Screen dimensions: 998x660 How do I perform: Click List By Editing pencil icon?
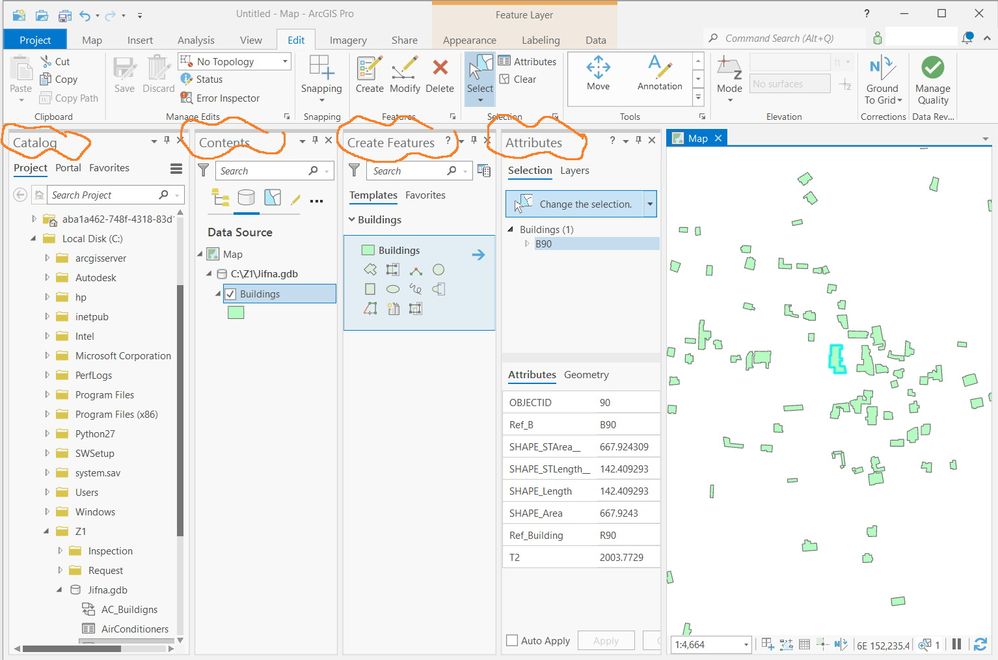[x=295, y=200]
